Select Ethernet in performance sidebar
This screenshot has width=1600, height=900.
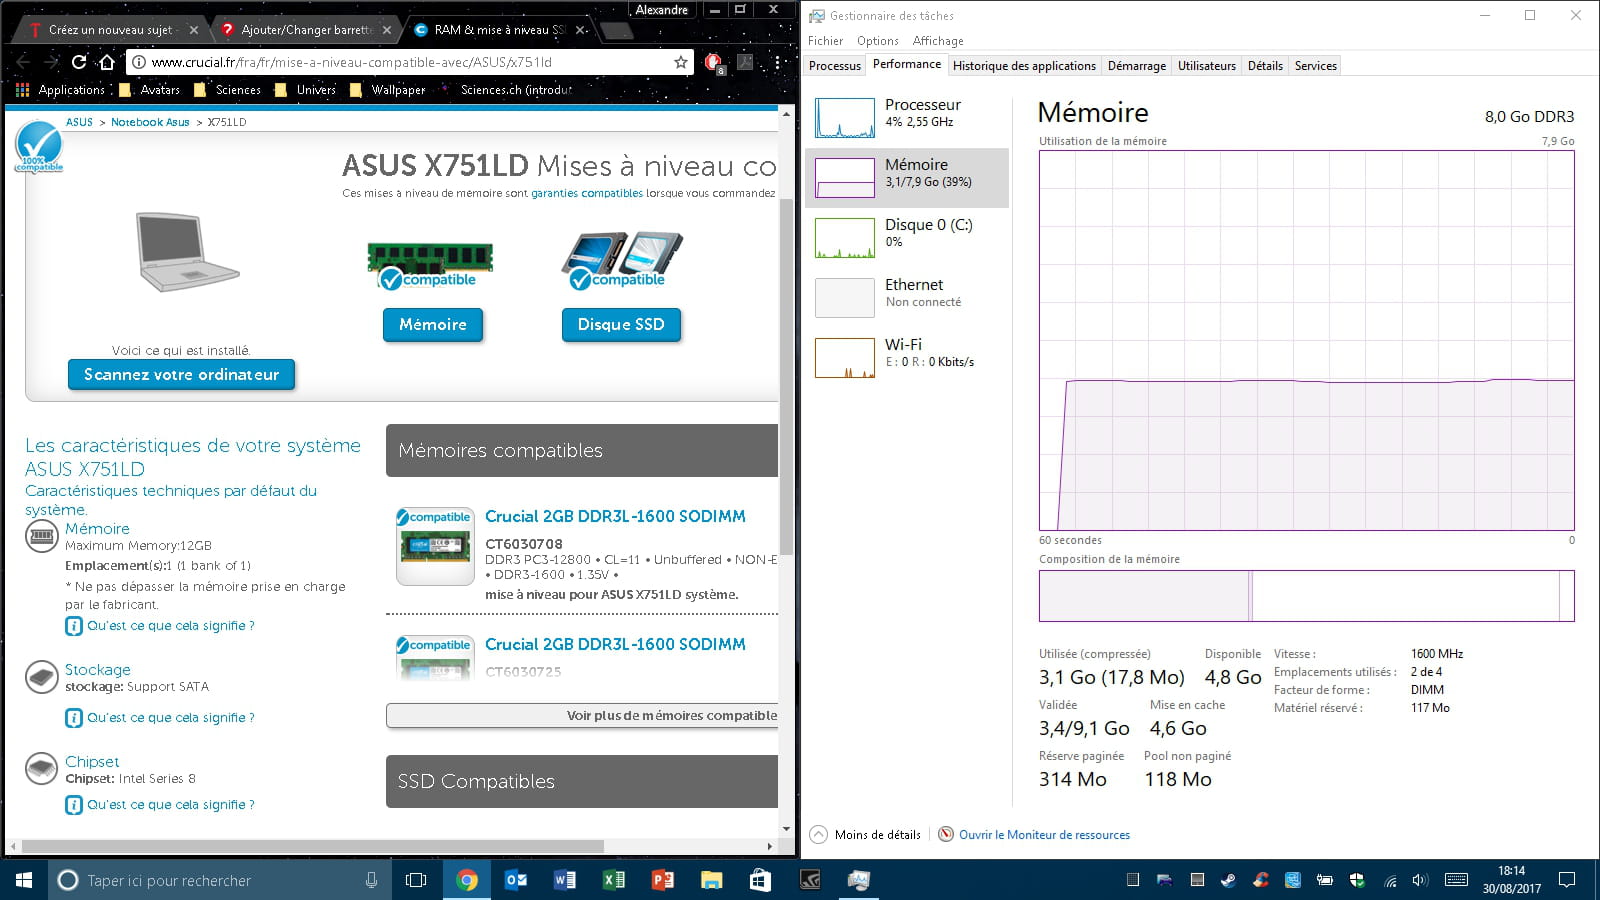pos(907,298)
